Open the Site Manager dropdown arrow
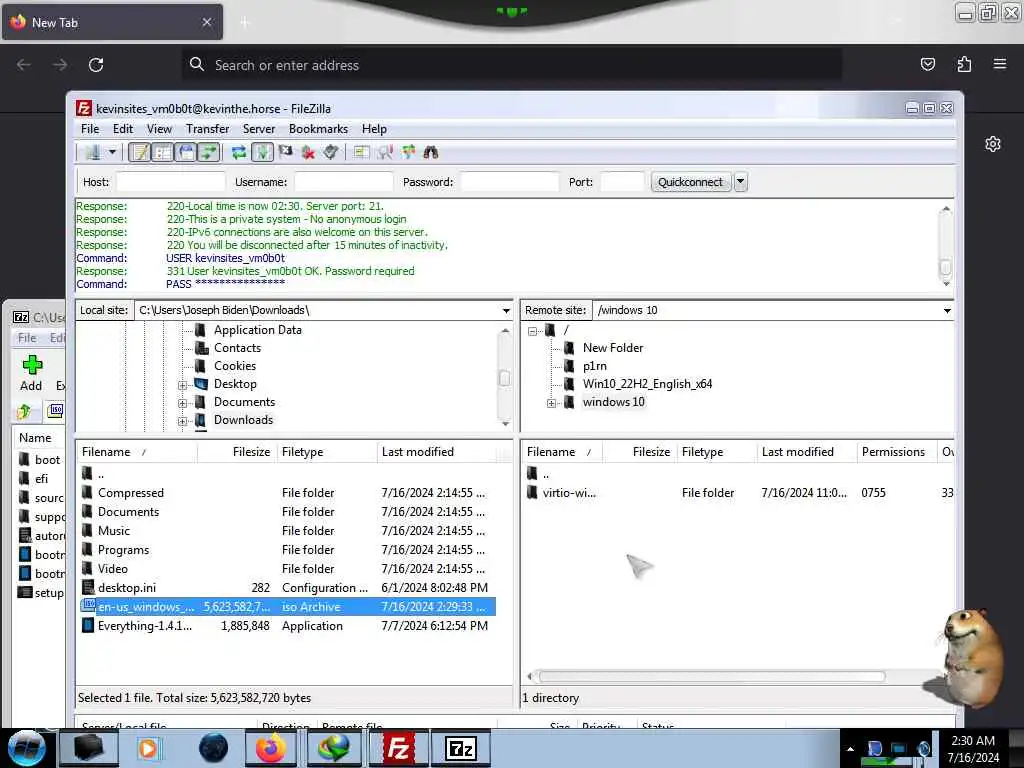The image size is (1024, 768). pyautogui.click(x=112, y=153)
